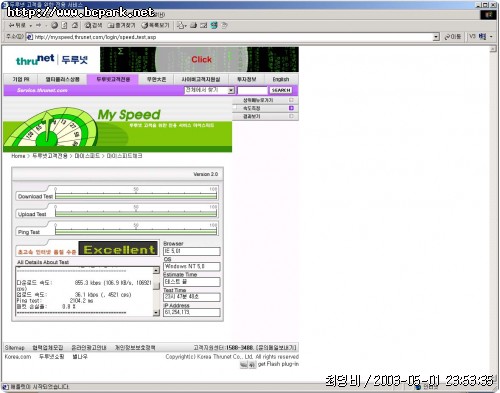Switch site to English tab
500x393 pixels.
(x=281, y=79)
